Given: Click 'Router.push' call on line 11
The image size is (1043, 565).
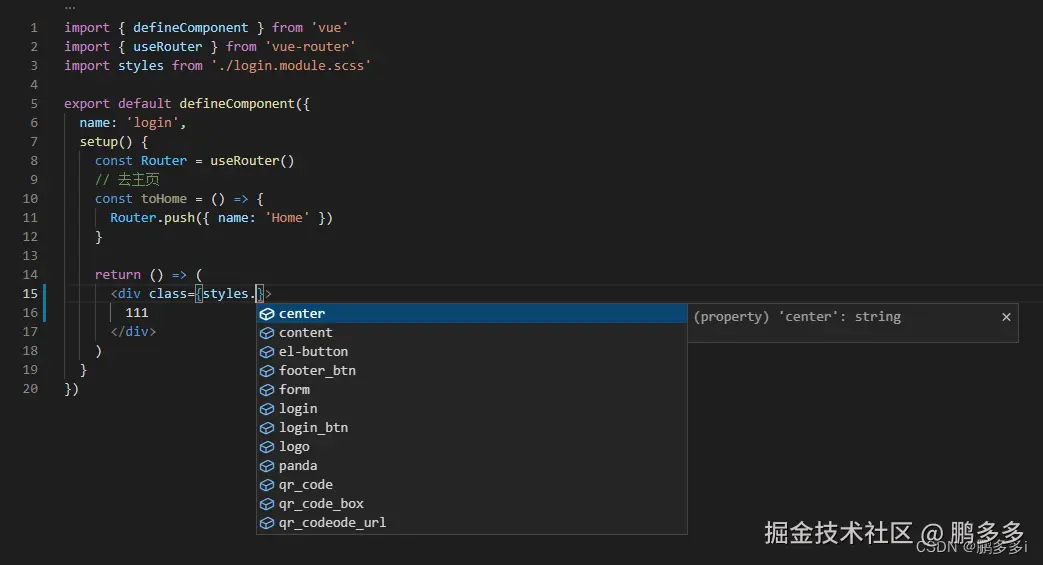Looking at the screenshot, I should (x=152, y=218).
